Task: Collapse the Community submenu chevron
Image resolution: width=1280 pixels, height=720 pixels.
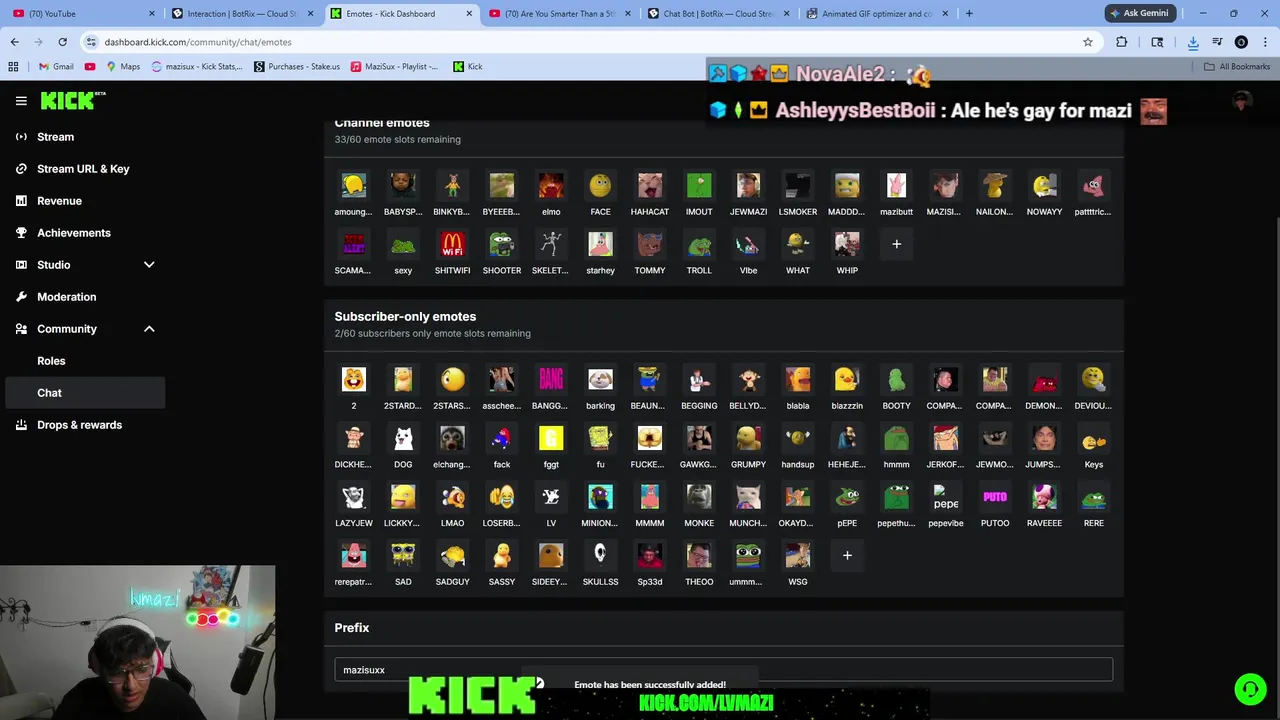Action: [x=149, y=329]
